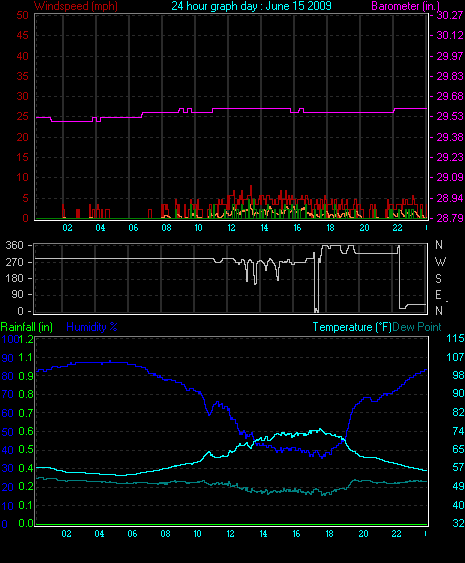This screenshot has width=465, height=563.
Task: Select the 30.12 barometer scale value
Action: pyautogui.click(x=450, y=36)
